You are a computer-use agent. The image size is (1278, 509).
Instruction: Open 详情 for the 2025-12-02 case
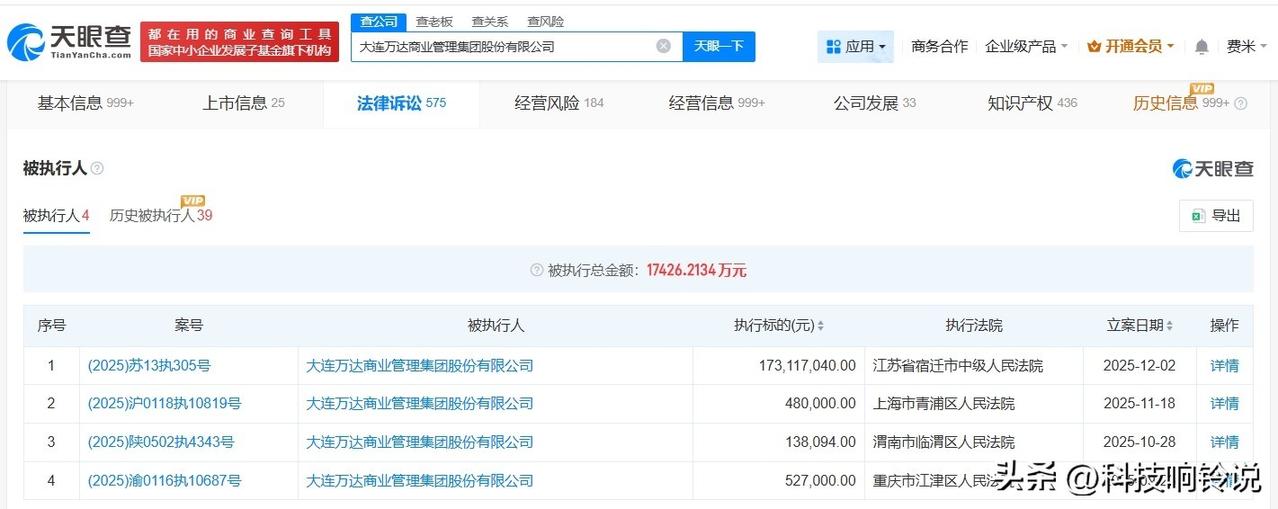click(x=1224, y=366)
